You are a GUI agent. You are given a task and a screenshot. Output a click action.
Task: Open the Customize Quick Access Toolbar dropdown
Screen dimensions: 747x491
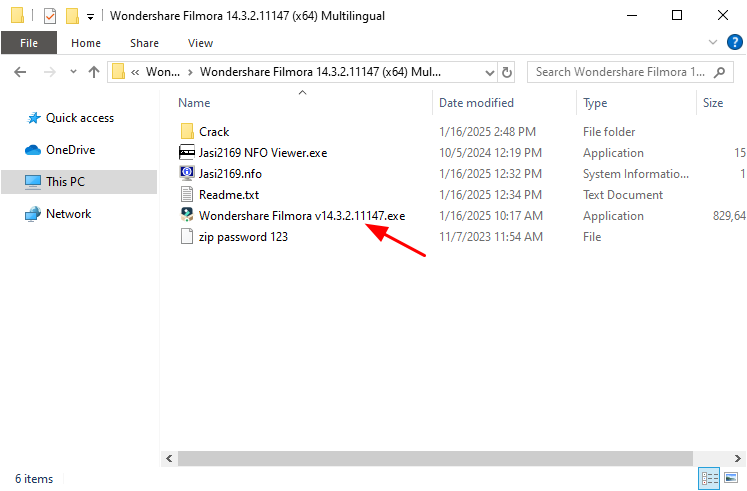[x=91, y=17]
